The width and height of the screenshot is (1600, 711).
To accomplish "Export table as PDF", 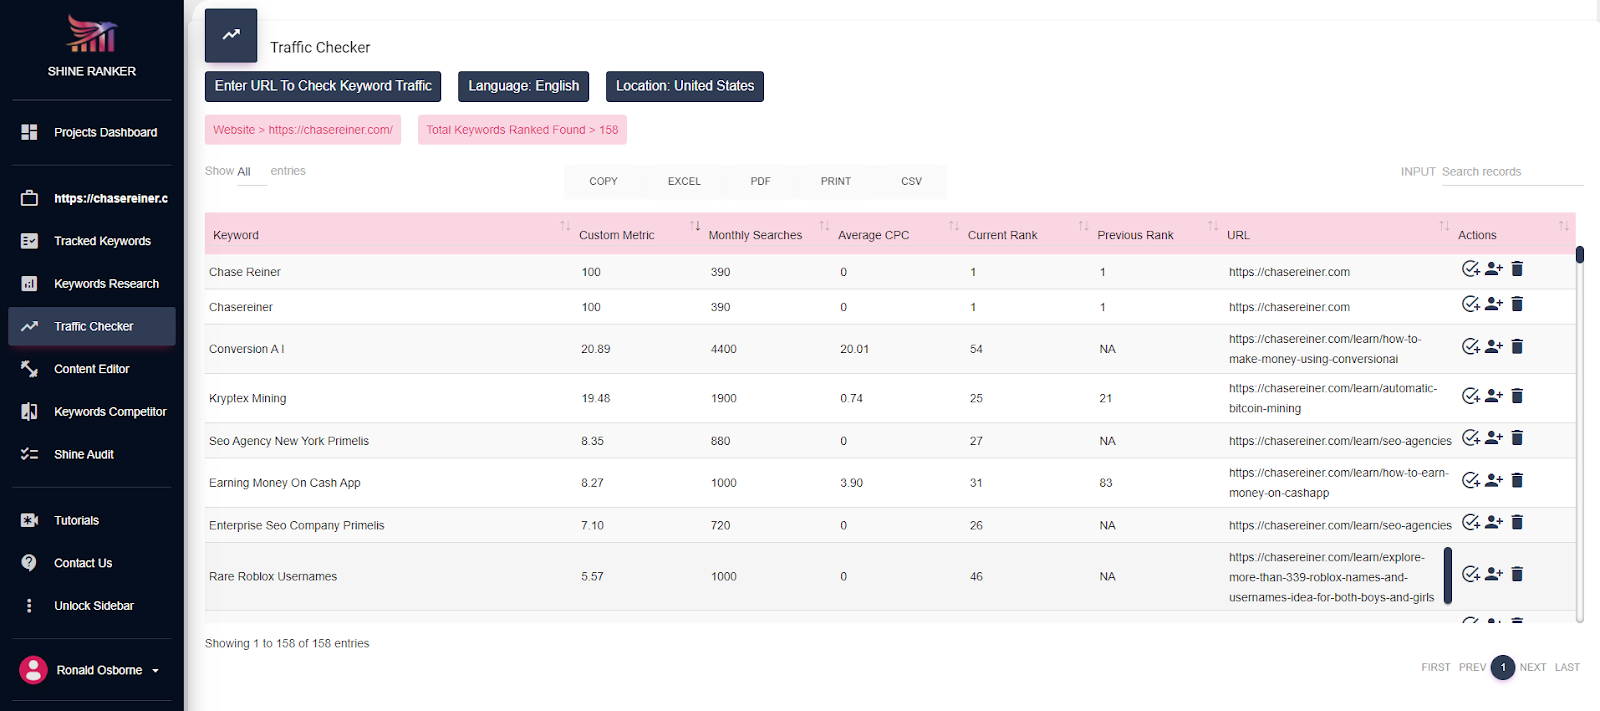I will [x=760, y=181].
